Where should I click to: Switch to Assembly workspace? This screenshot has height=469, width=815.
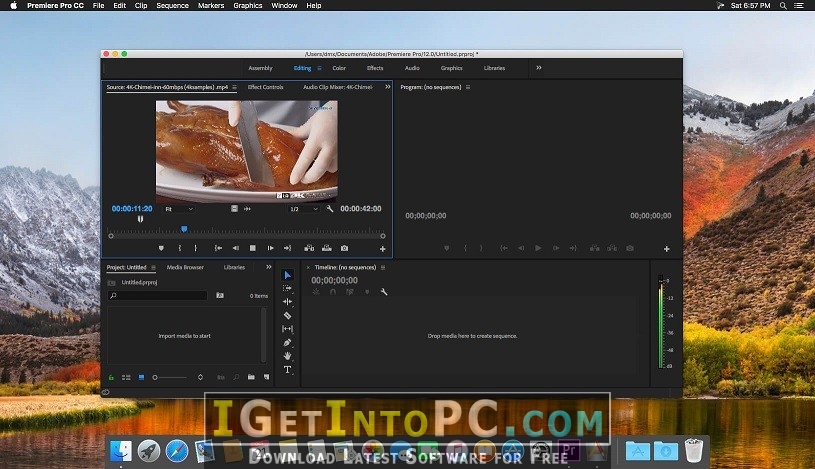tap(260, 68)
